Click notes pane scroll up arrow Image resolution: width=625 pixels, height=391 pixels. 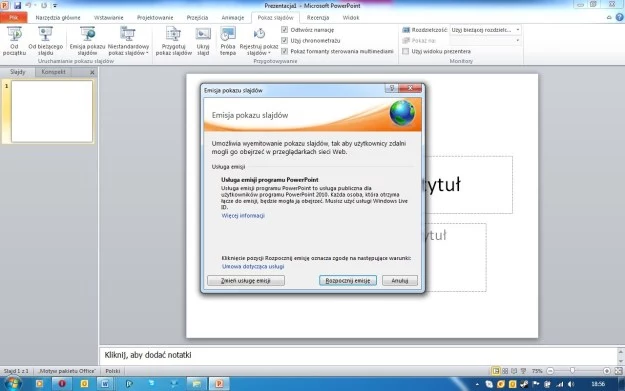621,351
